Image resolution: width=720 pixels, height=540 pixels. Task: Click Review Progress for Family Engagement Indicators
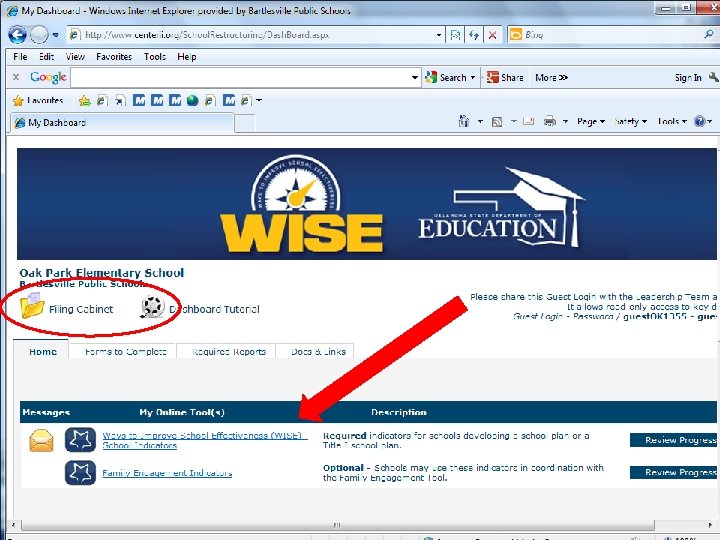click(x=673, y=472)
